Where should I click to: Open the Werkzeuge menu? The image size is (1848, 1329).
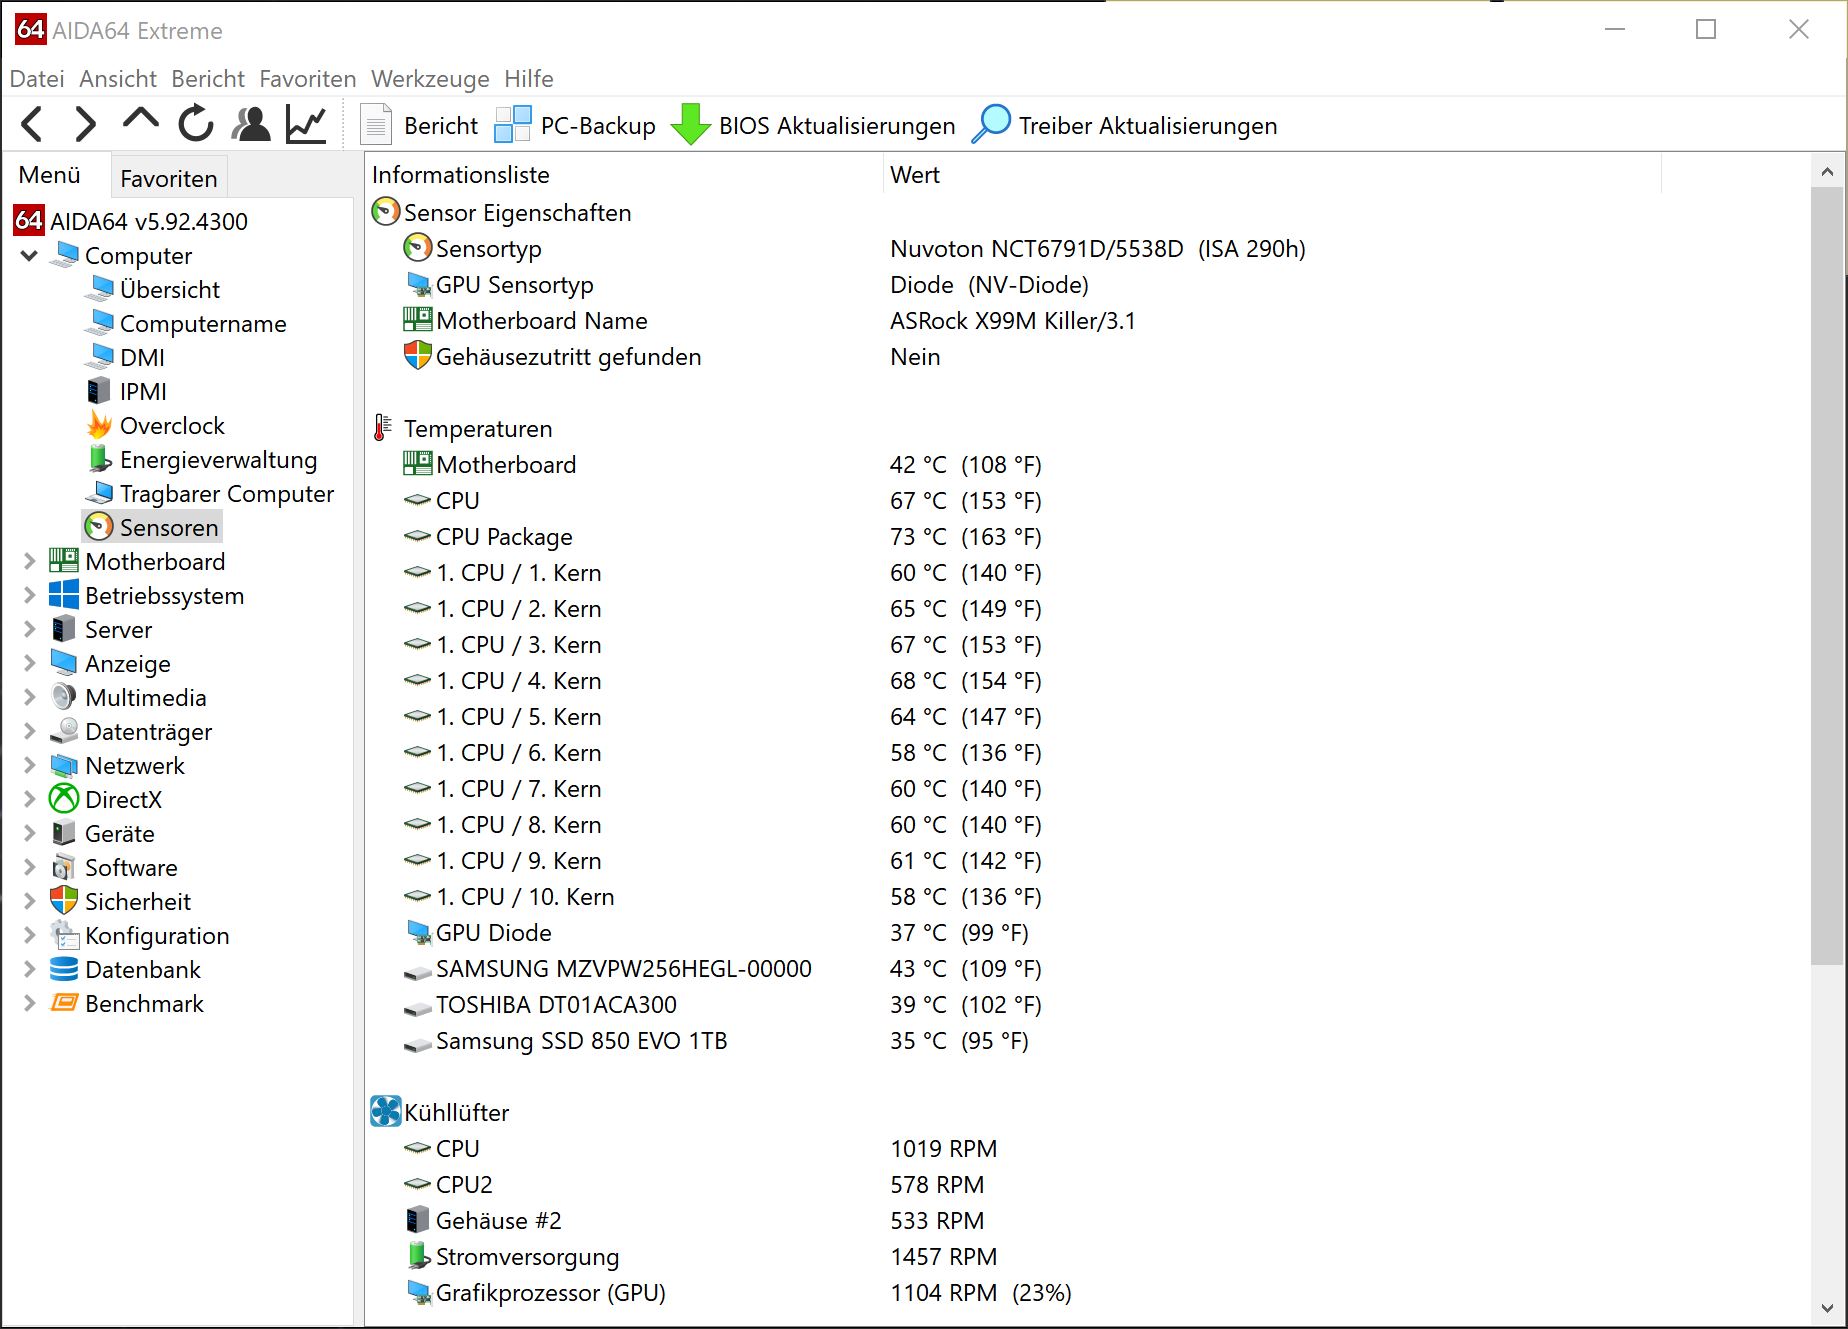point(430,79)
